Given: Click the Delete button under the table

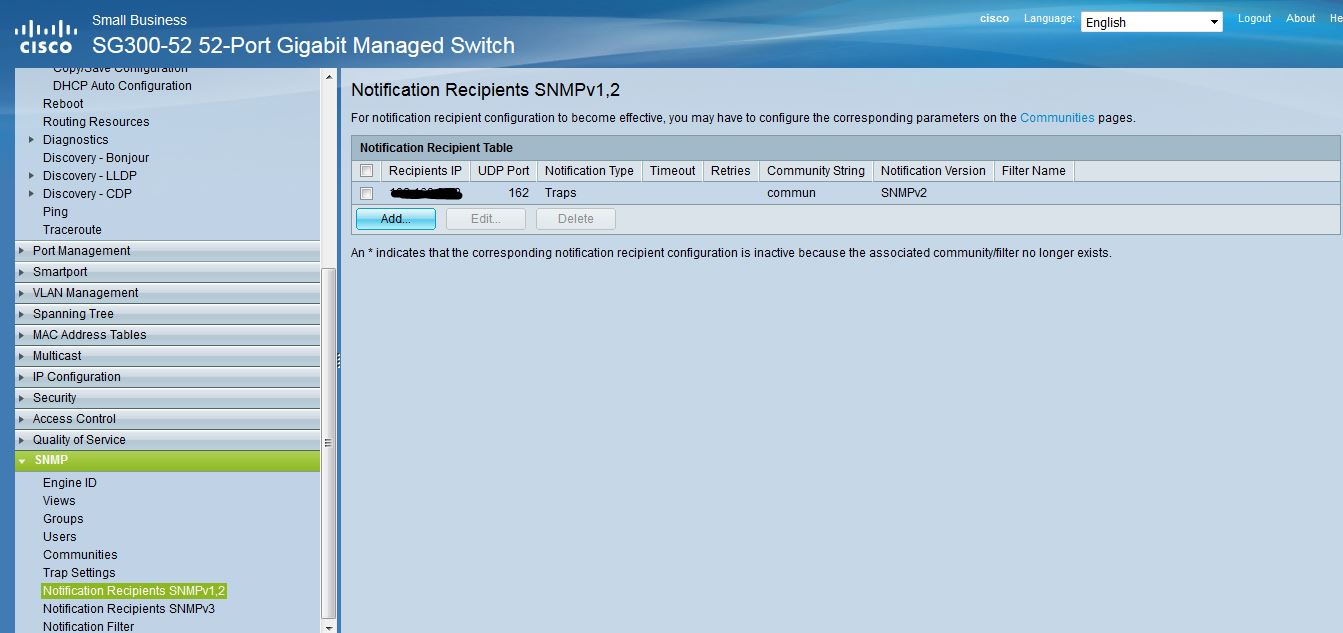Looking at the screenshot, I should click(x=576, y=219).
